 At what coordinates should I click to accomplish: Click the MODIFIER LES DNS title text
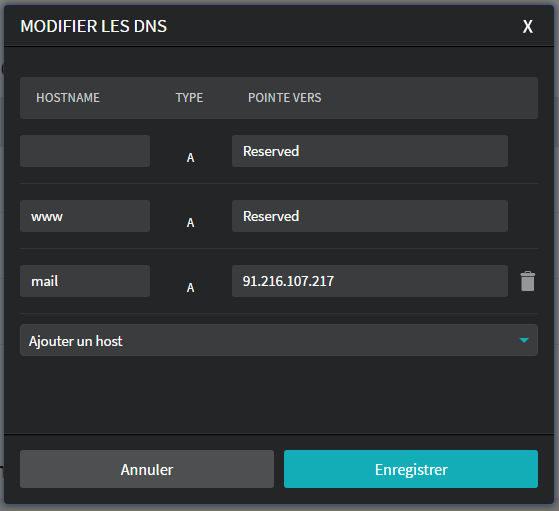93,26
